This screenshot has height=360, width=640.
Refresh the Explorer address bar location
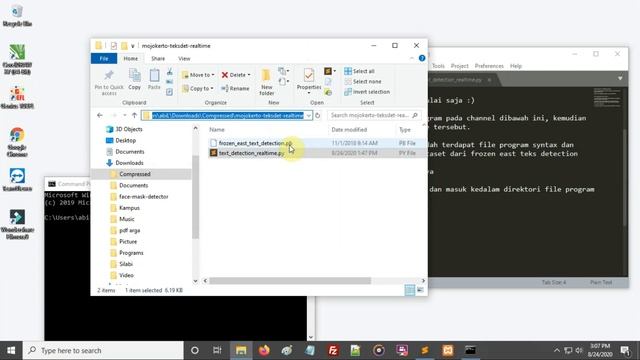click(x=318, y=116)
